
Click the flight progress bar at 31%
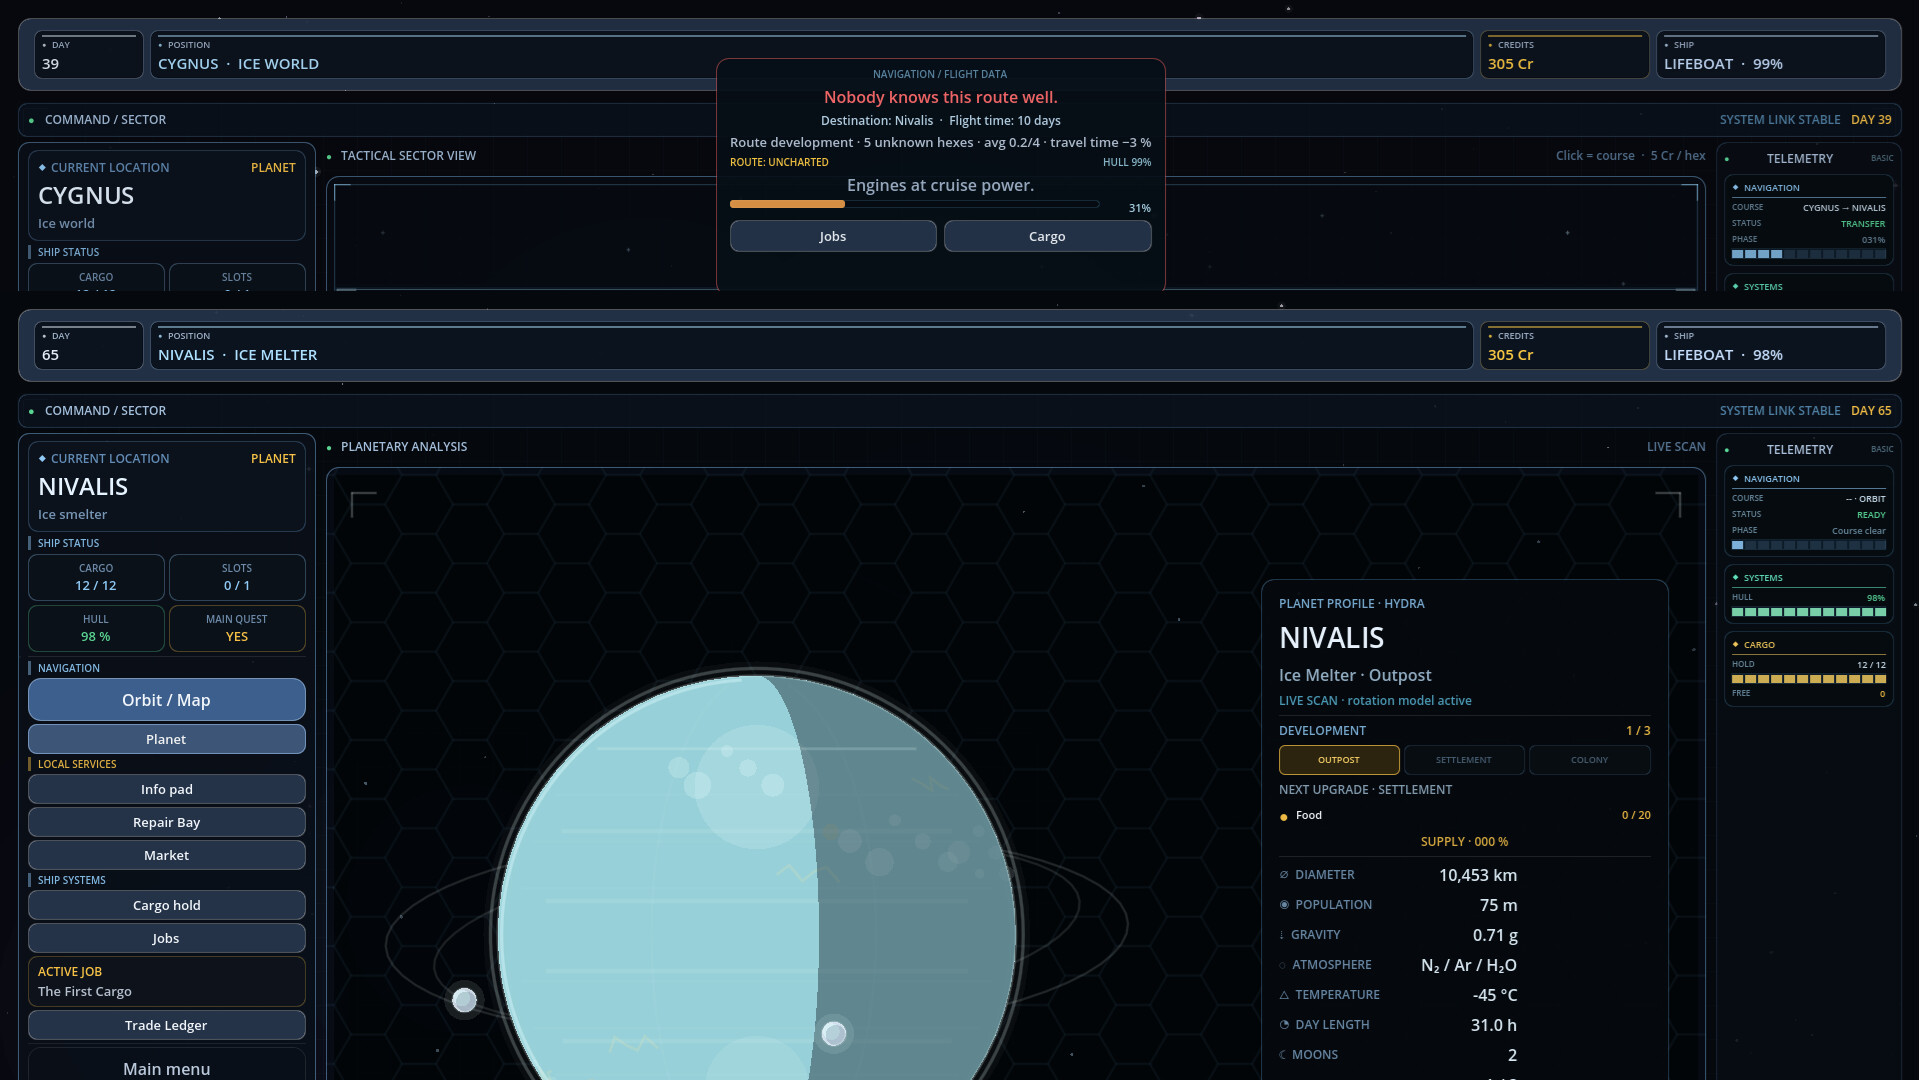pyautogui.click(x=915, y=204)
